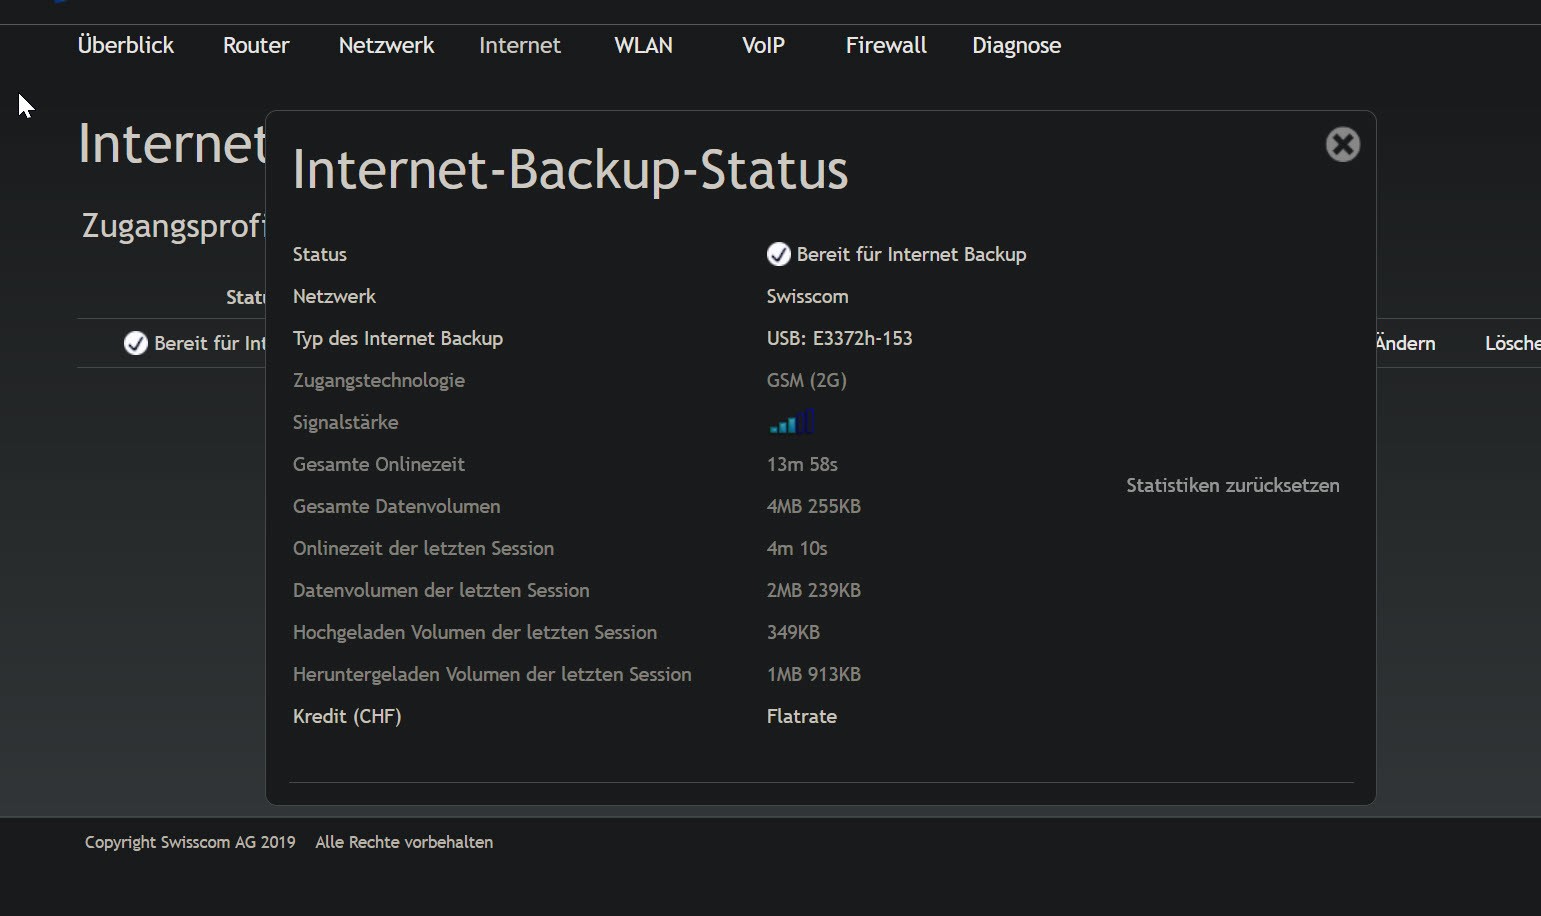Select the Internet tab
The image size is (1541, 916).
pos(520,46)
